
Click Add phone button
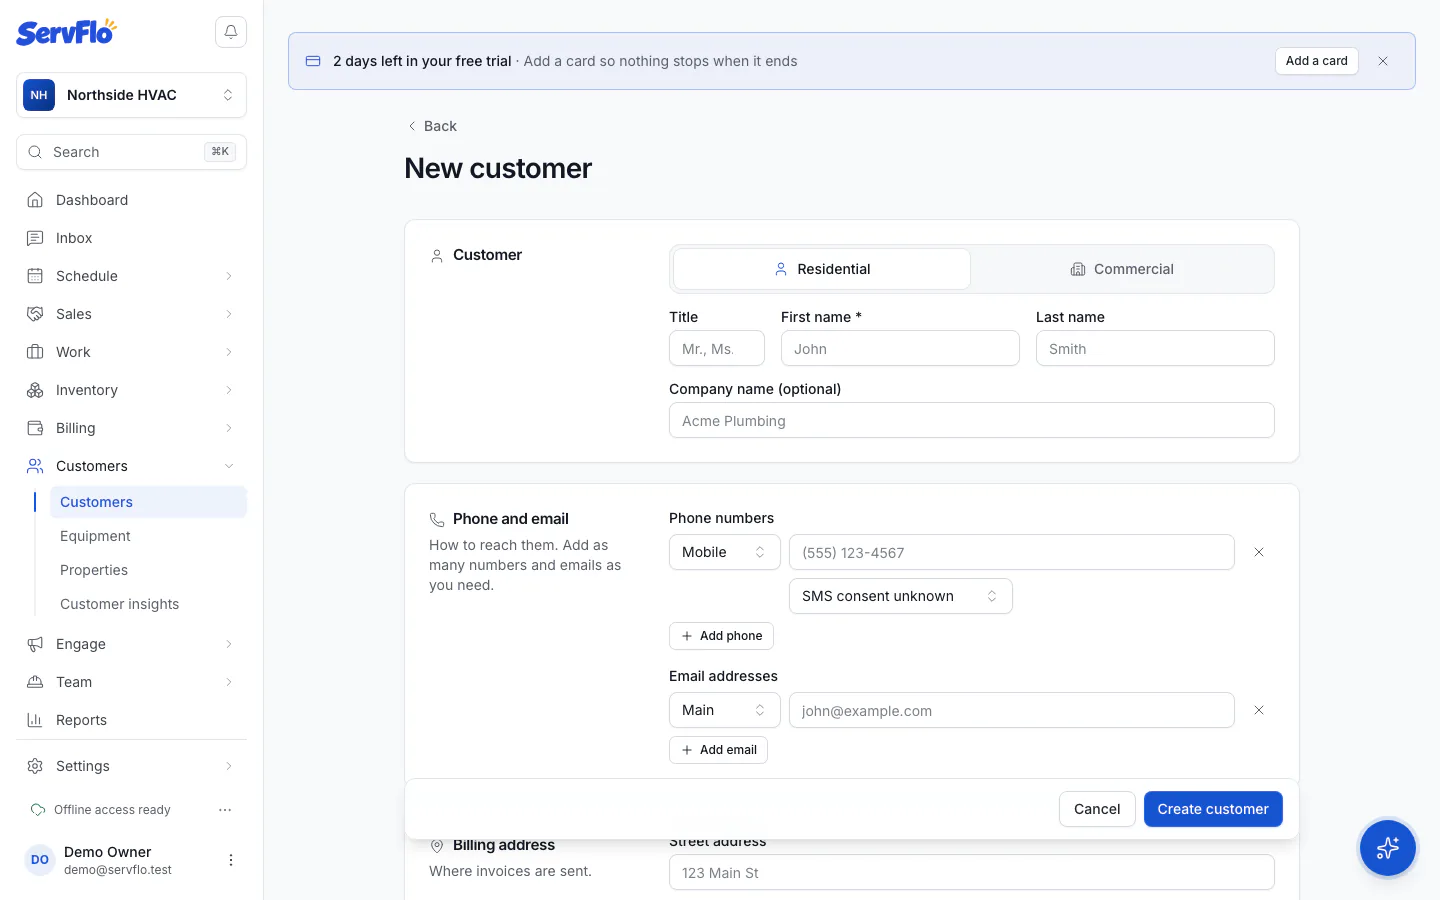[x=721, y=636]
